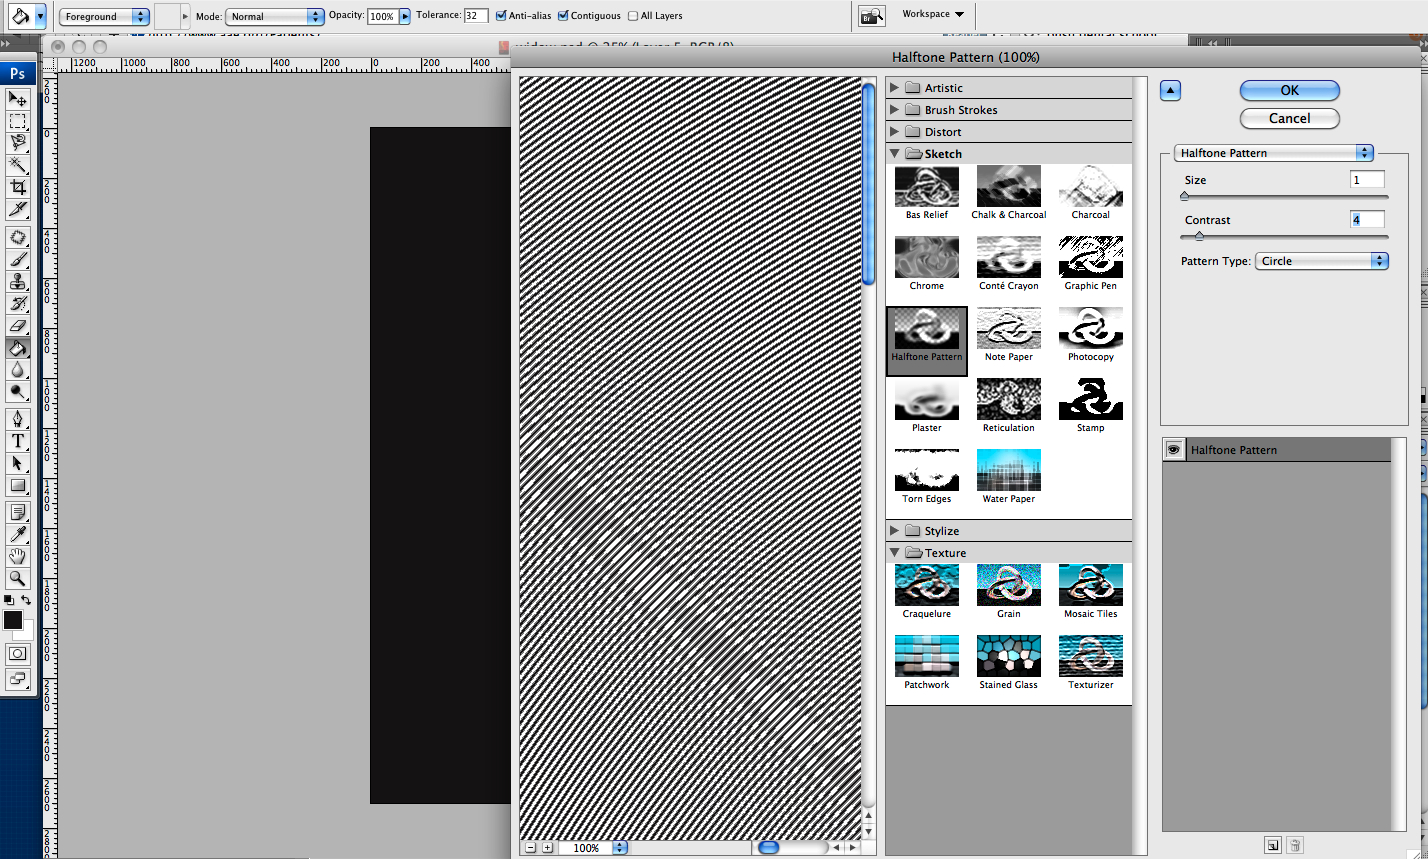Select the Dodge tool
This screenshot has height=859, width=1428.
[18, 391]
